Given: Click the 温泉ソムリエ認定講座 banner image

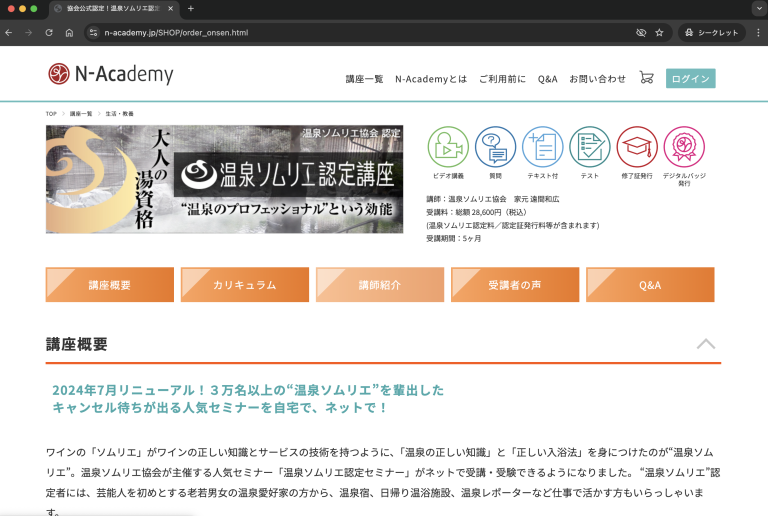Looking at the screenshot, I should point(224,179).
